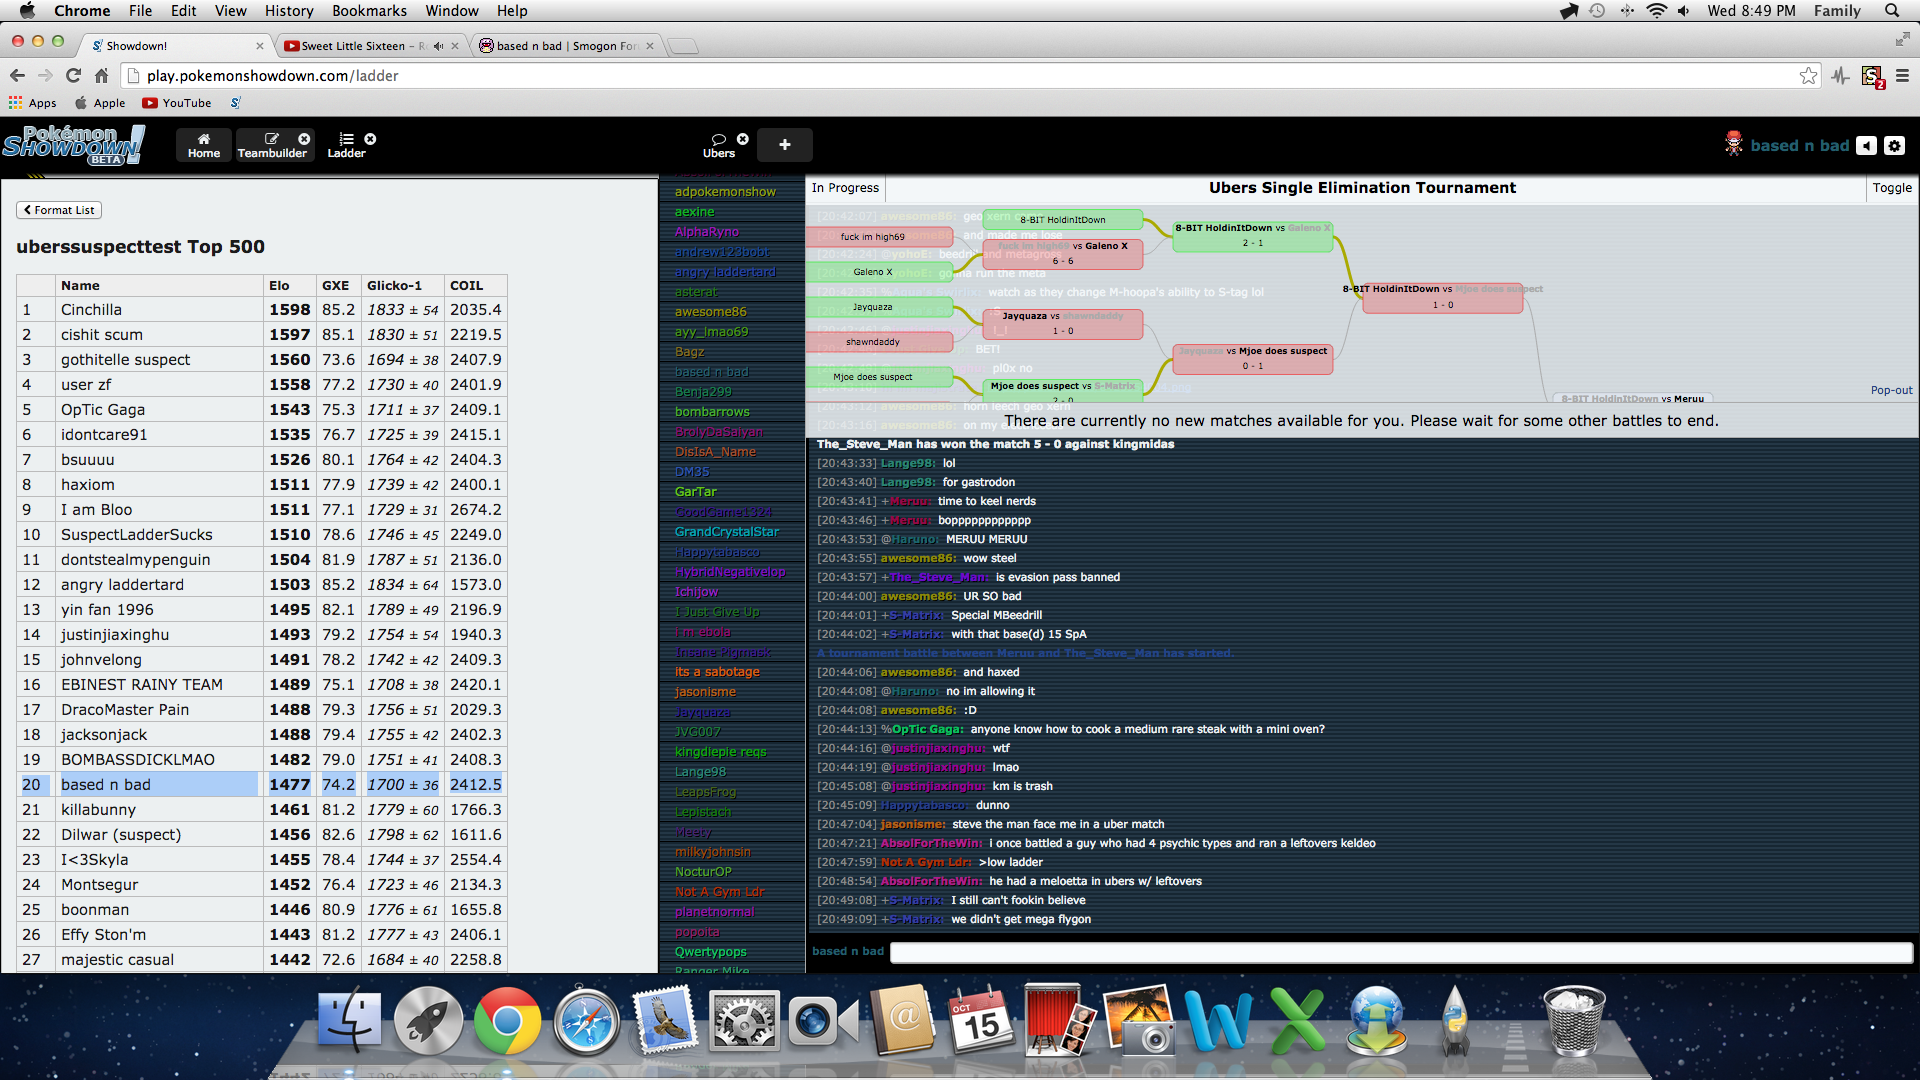Click the Pokémon Showdown logo
This screenshot has height=1080, width=1920.
tap(73, 145)
